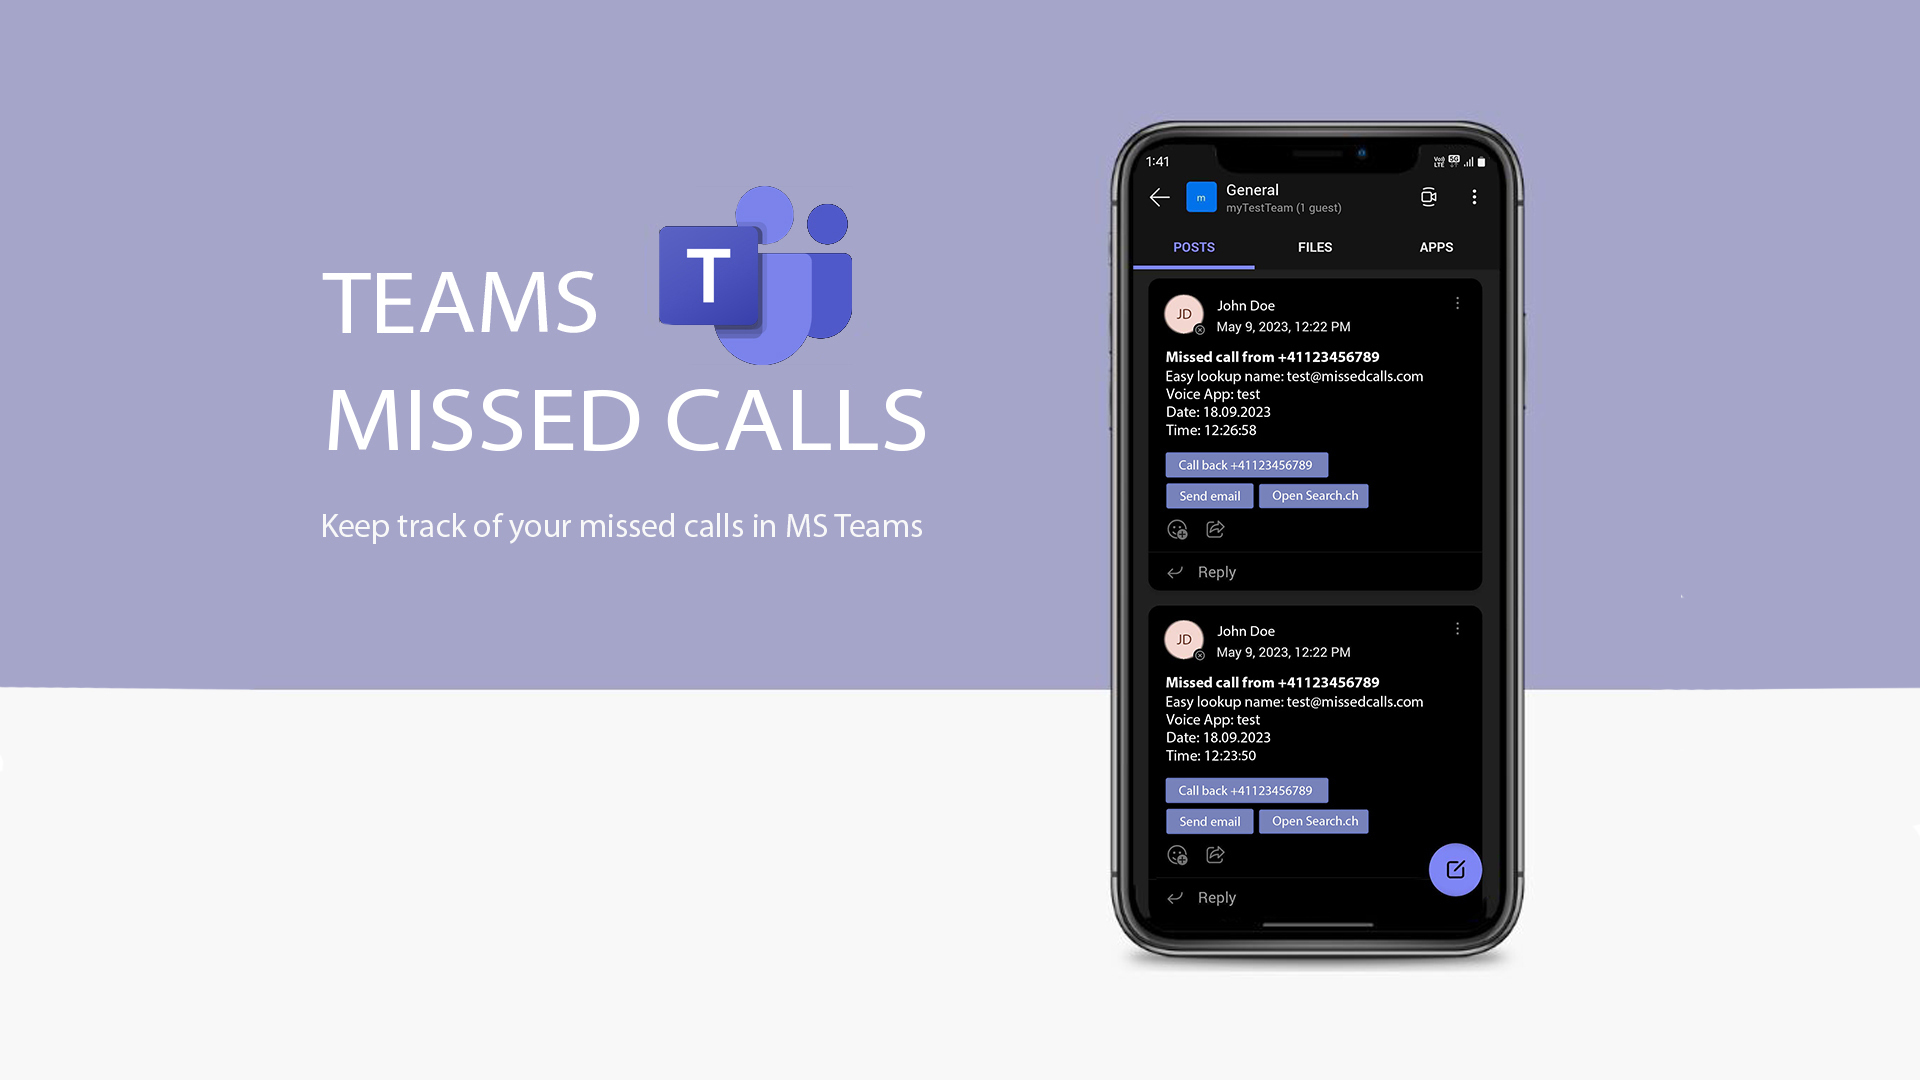The image size is (1920, 1080).
Task: Click the back arrow navigation icon
Action: pyautogui.click(x=1159, y=198)
